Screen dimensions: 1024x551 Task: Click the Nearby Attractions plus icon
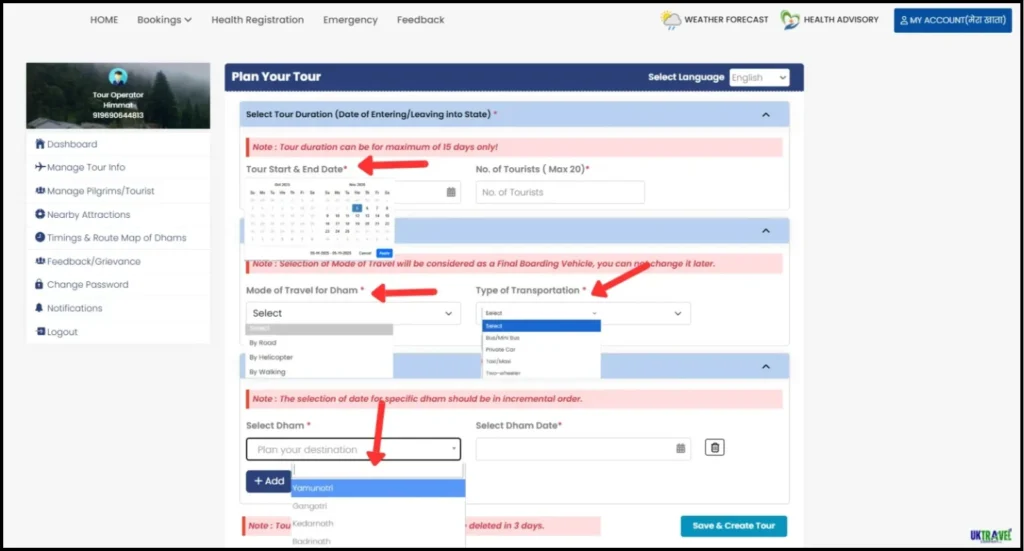pyautogui.click(x=40, y=214)
